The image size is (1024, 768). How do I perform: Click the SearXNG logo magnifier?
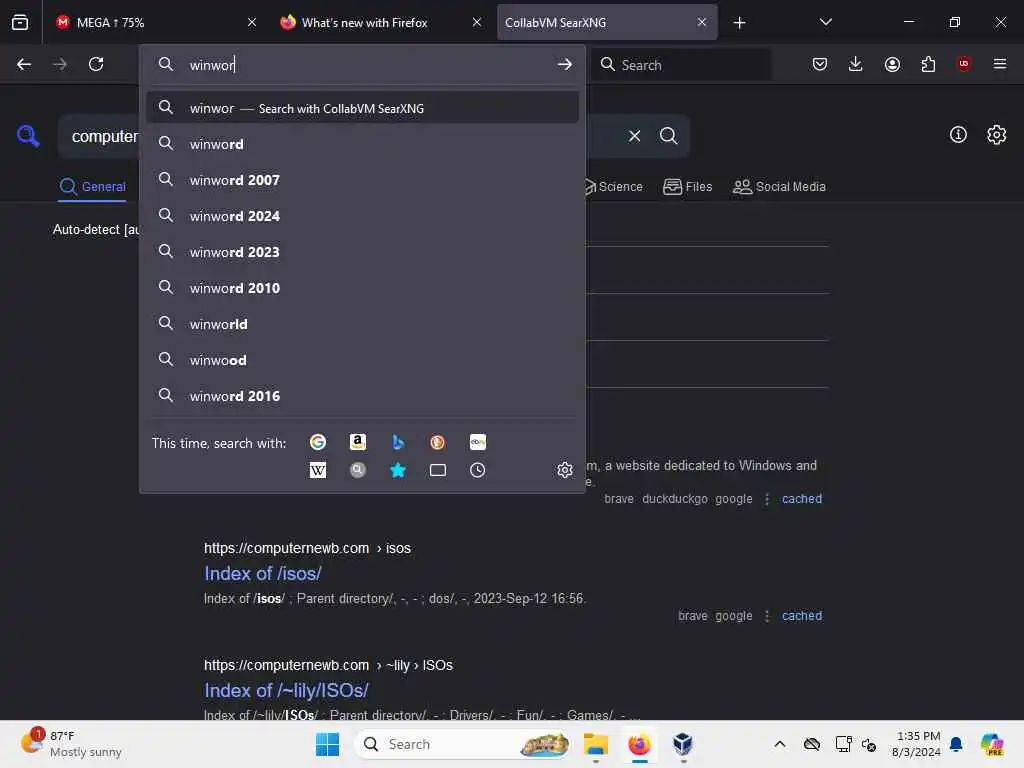(28, 136)
